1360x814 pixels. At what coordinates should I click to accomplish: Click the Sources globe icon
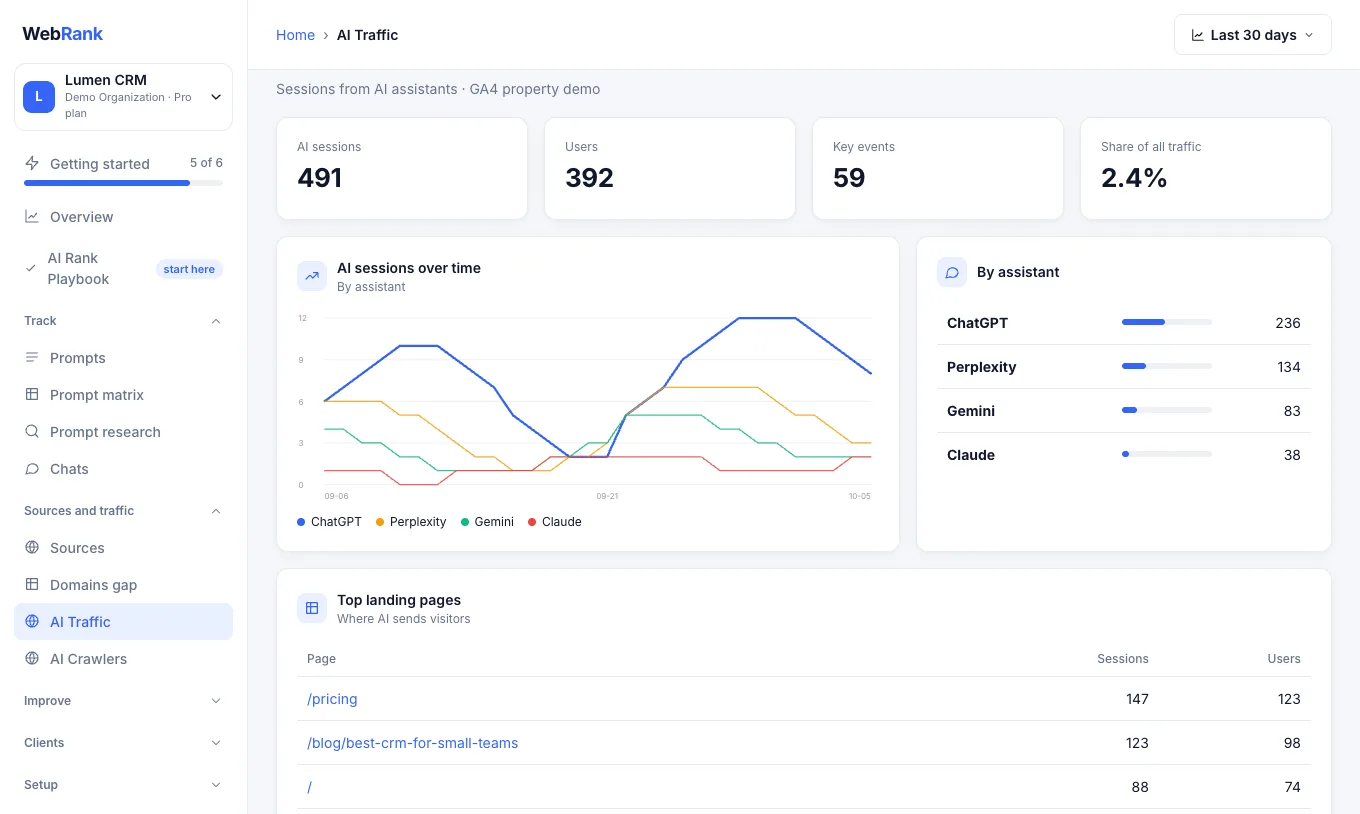pyautogui.click(x=32, y=547)
